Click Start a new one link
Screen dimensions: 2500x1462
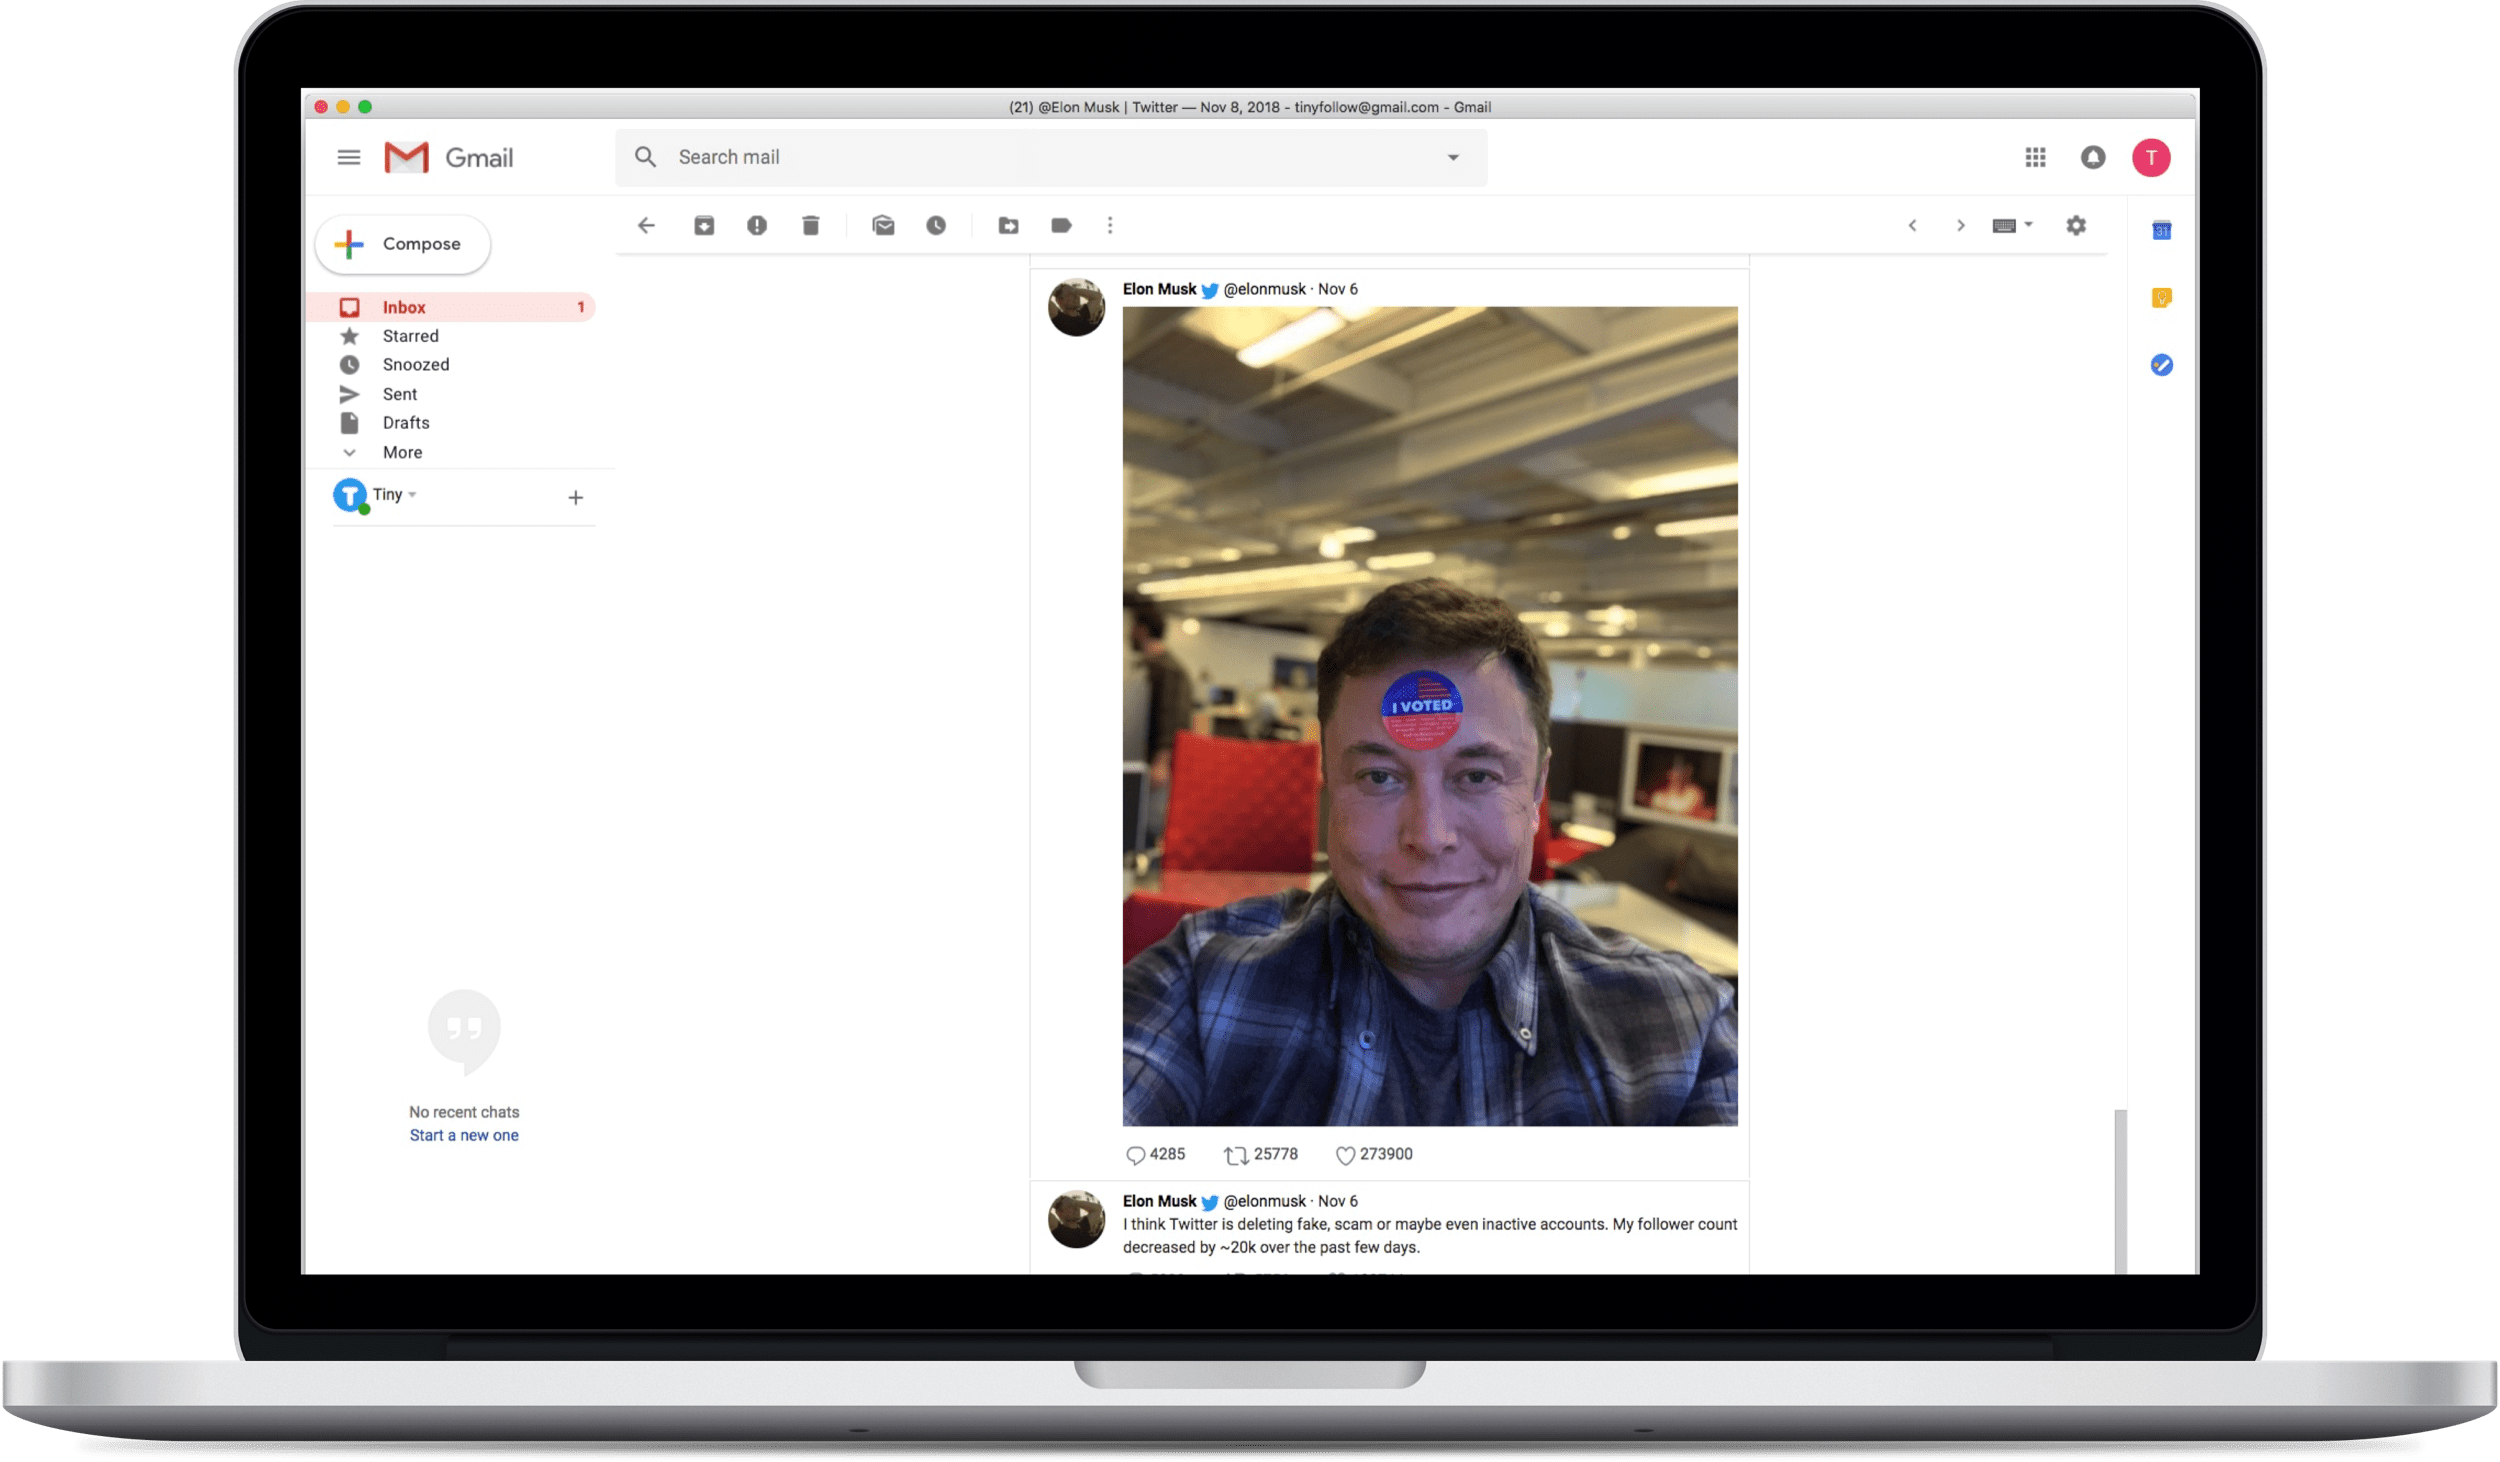click(464, 1135)
